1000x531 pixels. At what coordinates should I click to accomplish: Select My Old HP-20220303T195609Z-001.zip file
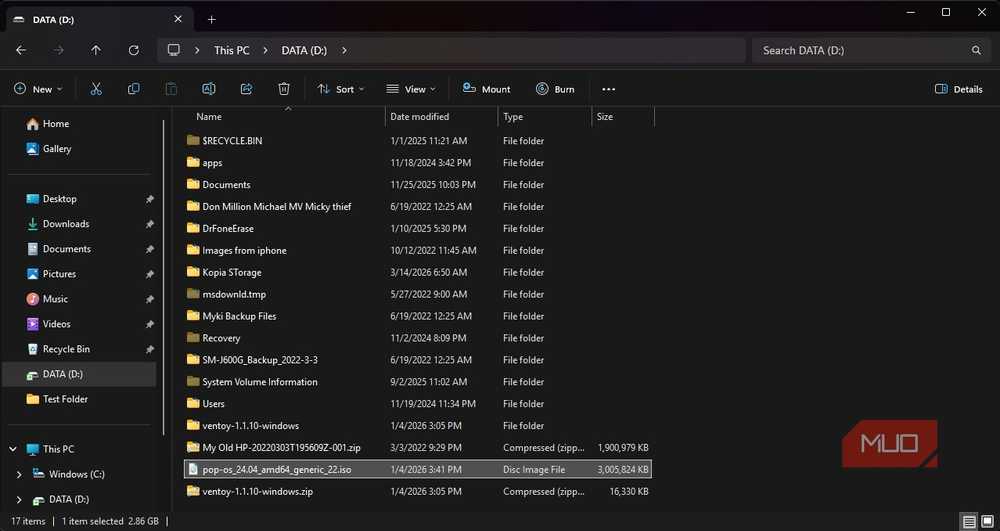click(418, 447)
